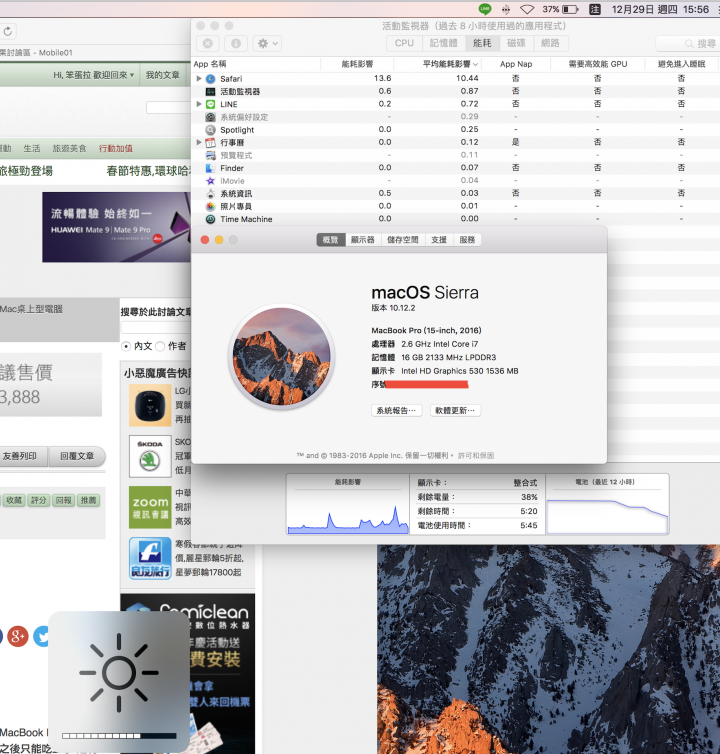
Task: Select the Finder icon row
Action: coord(210,168)
